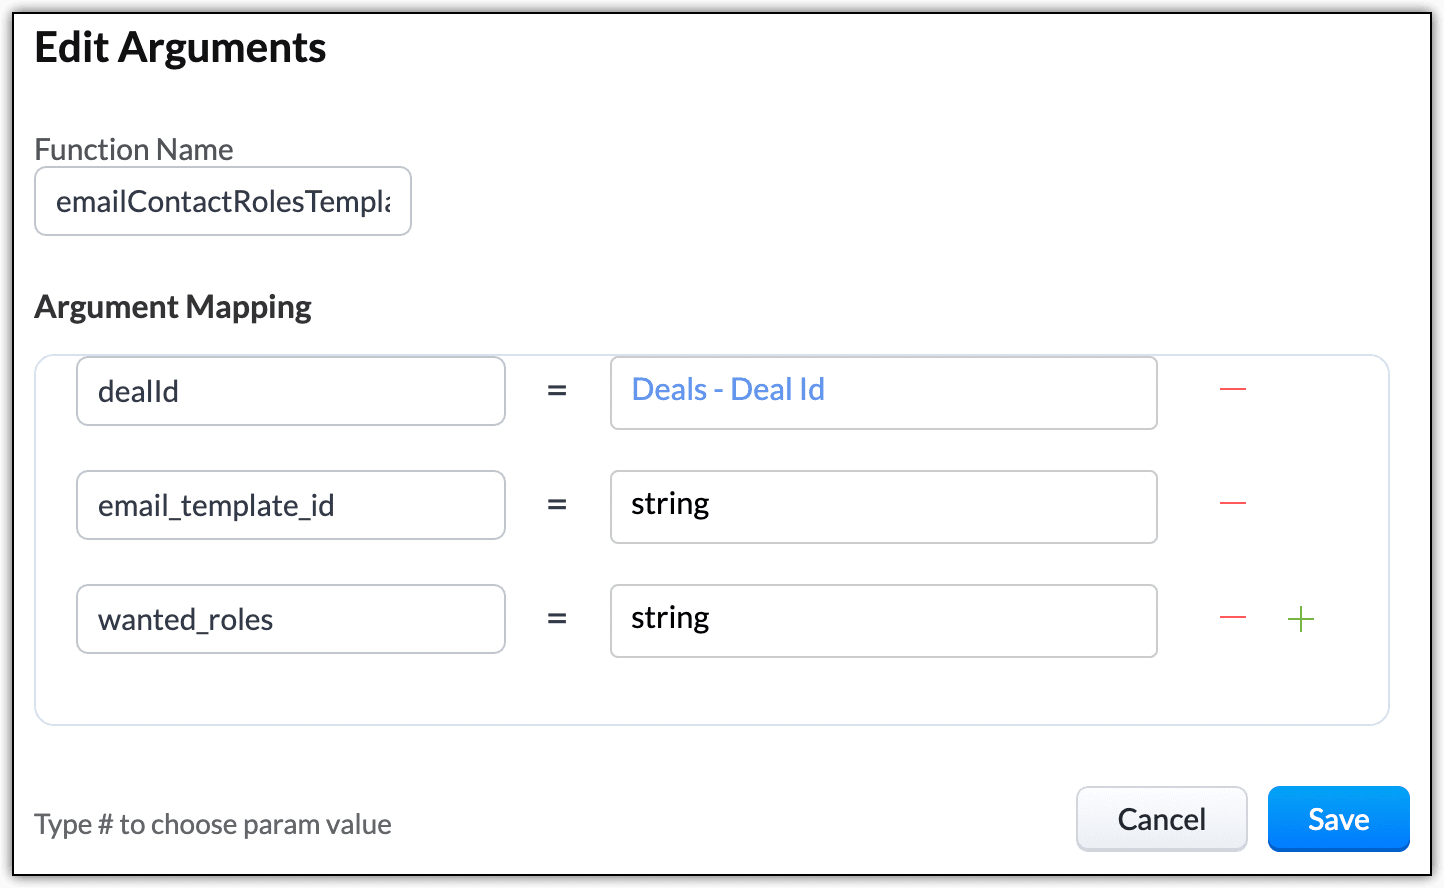1444x888 pixels.
Task: Cancel editing arguments
Action: 1161,819
